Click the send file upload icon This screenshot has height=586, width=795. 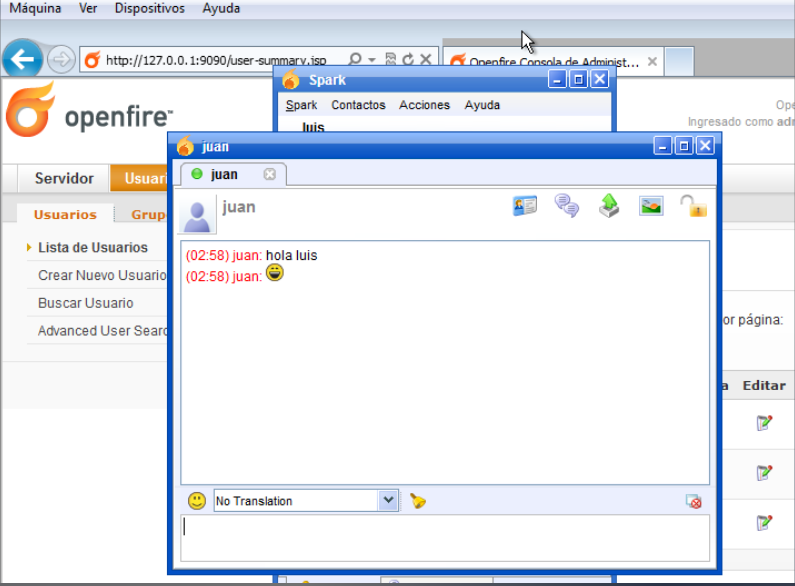point(609,206)
